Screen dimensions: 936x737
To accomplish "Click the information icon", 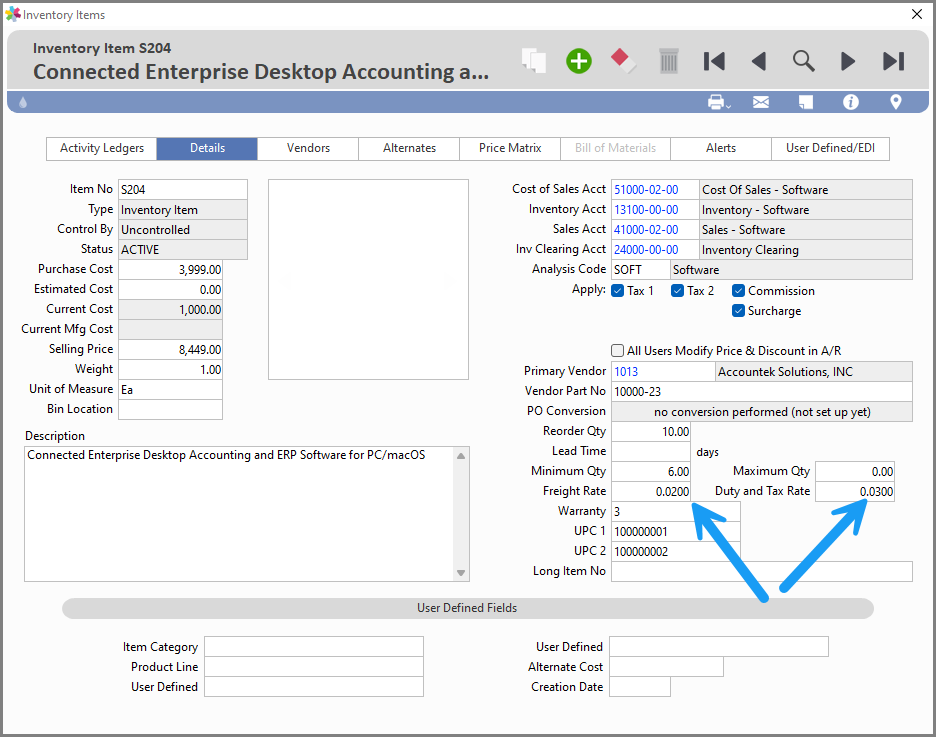I will 851,102.
